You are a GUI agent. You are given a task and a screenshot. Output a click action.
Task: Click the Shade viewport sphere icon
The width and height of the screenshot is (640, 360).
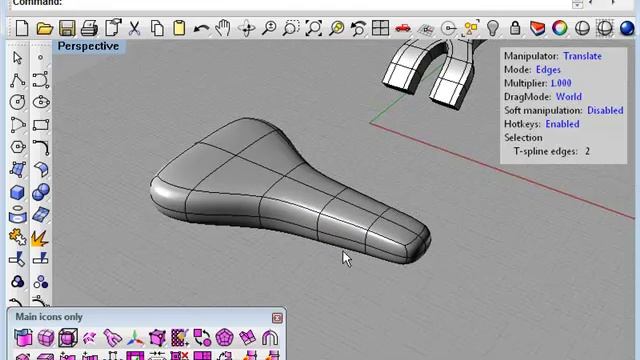point(582,29)
